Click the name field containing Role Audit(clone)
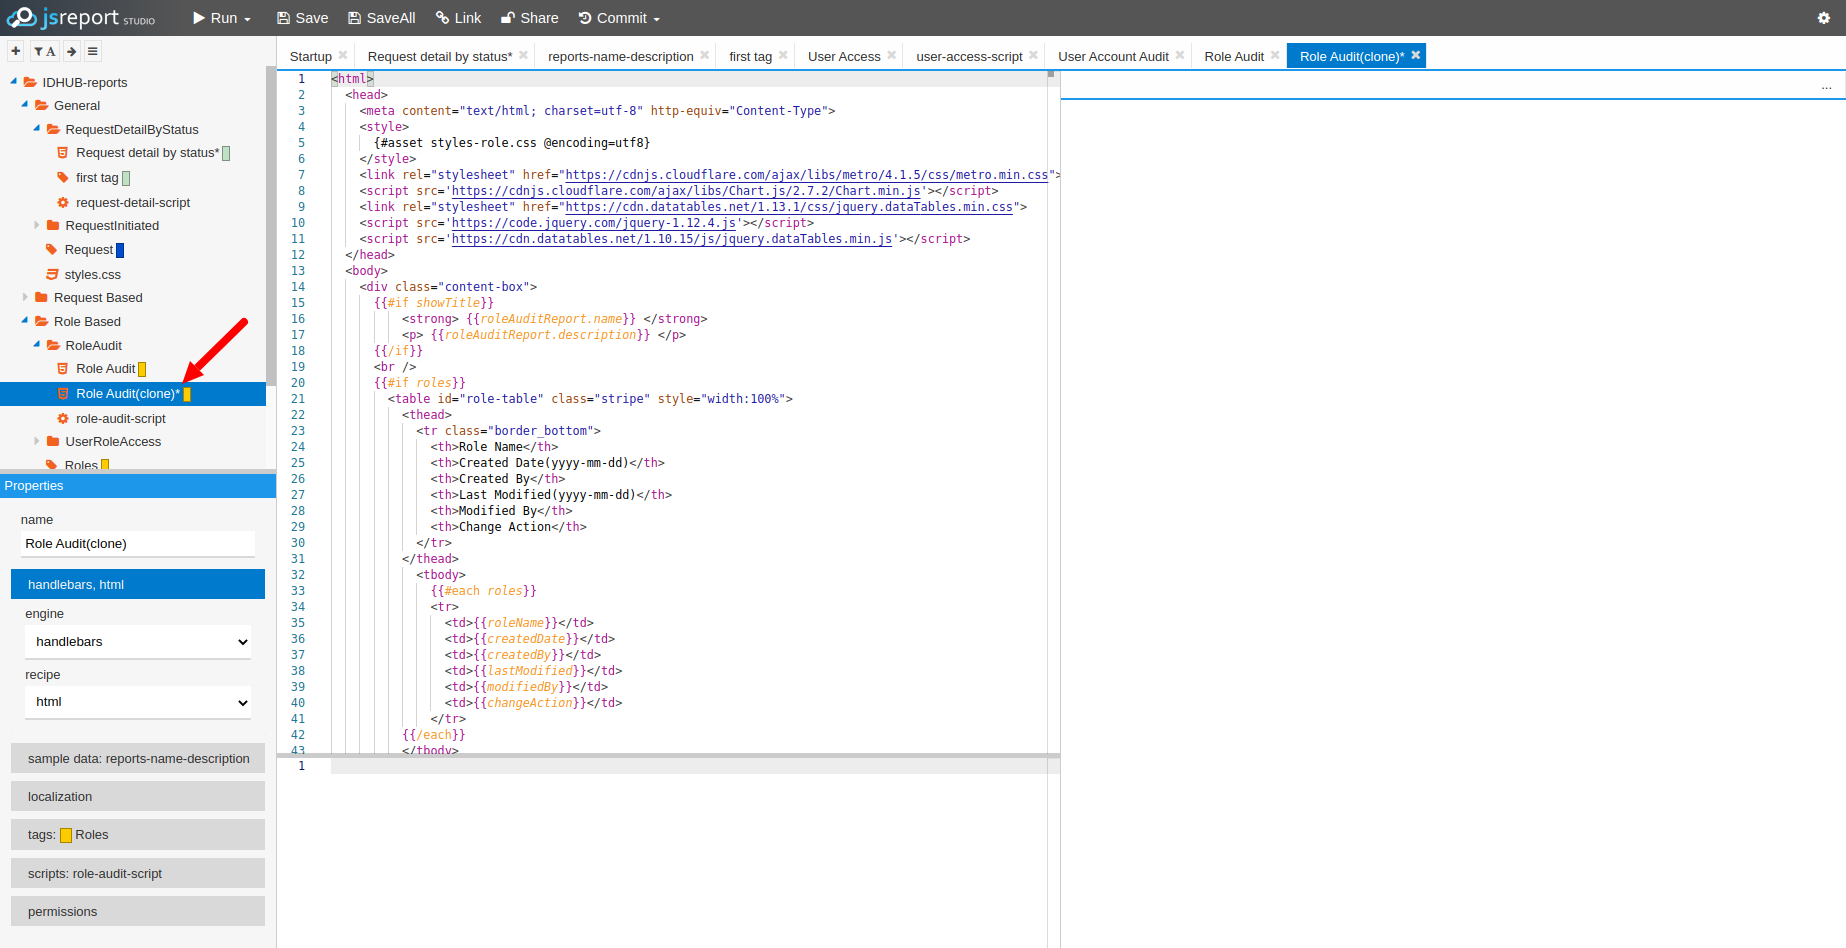This screenshot has height=948, width=1846. click(x=138, y=544)
